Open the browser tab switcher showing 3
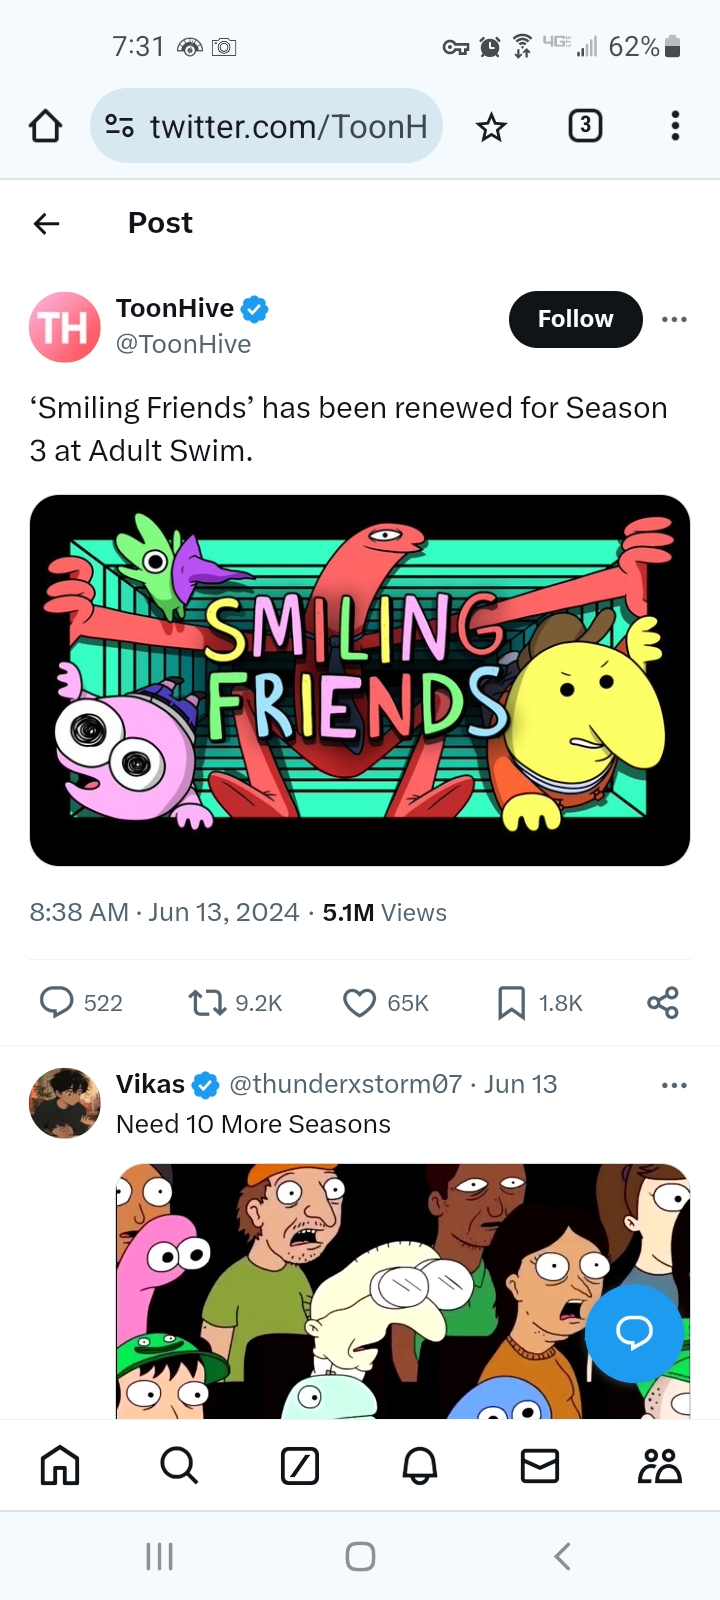Screen dimensions: 720x1600 [x=585, y=126]
